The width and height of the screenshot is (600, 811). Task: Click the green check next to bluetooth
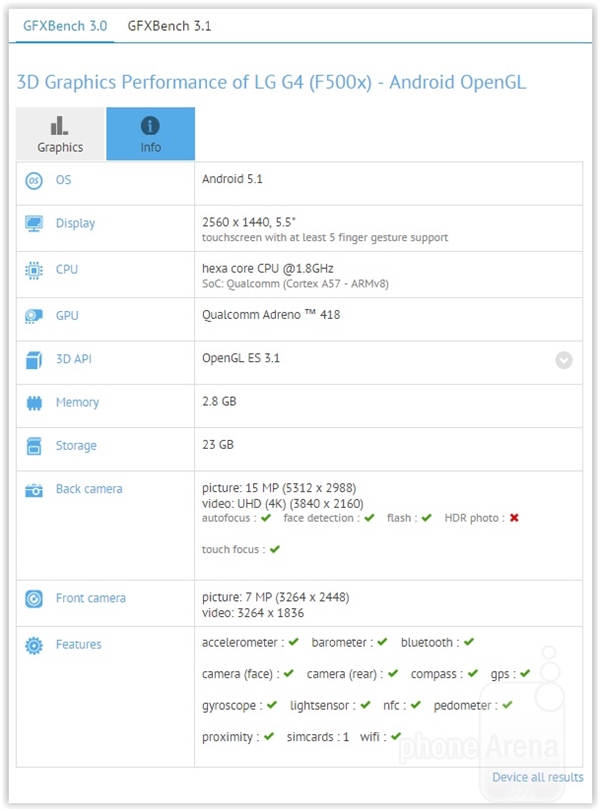click(x=469, y=642)
